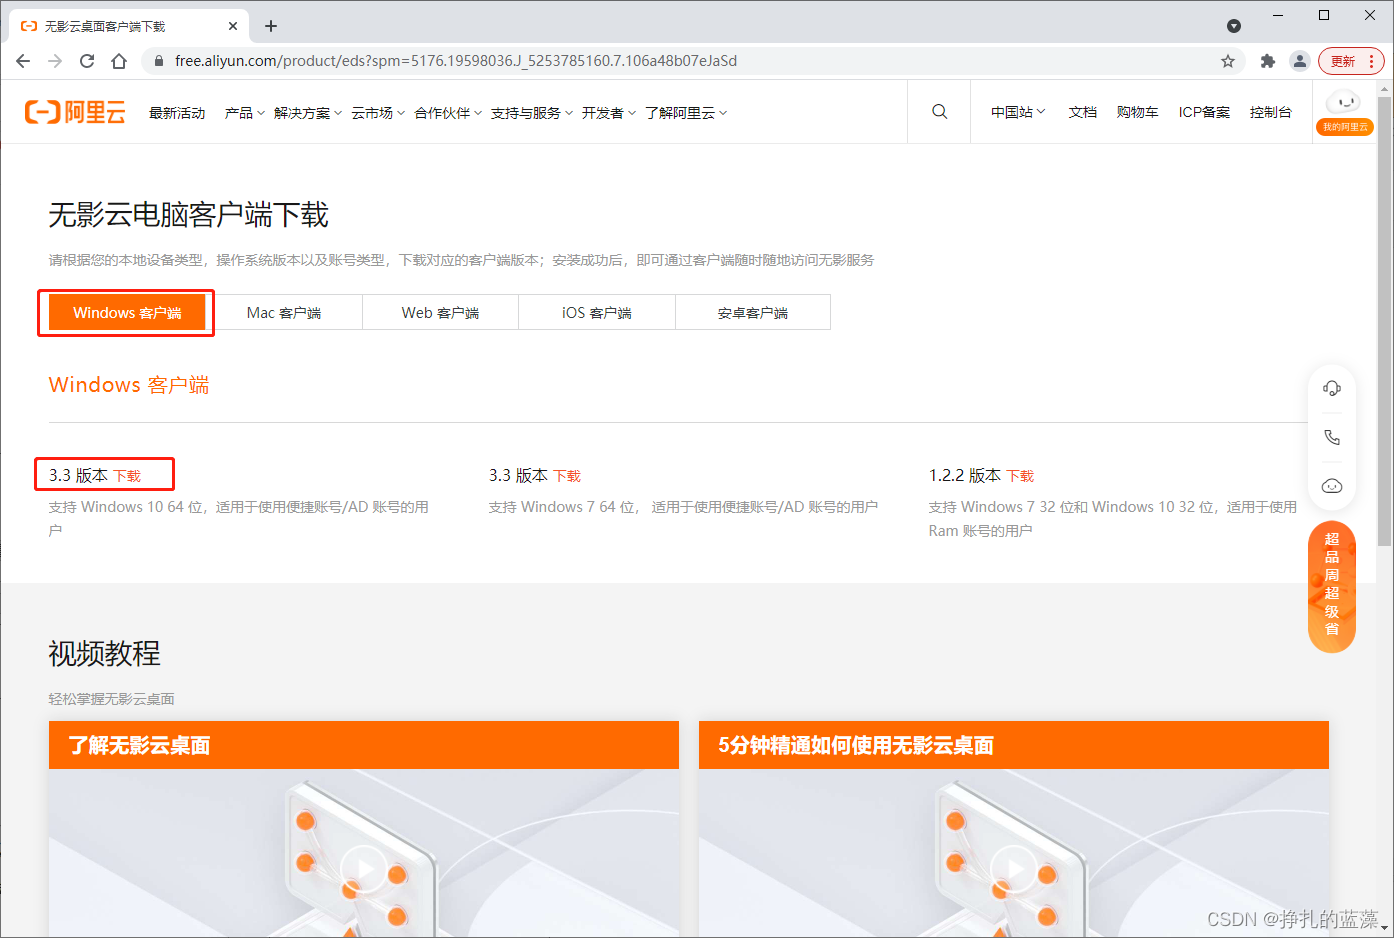
Task: Click the headset customer-service icon
Action: [x=1331, y=388]
